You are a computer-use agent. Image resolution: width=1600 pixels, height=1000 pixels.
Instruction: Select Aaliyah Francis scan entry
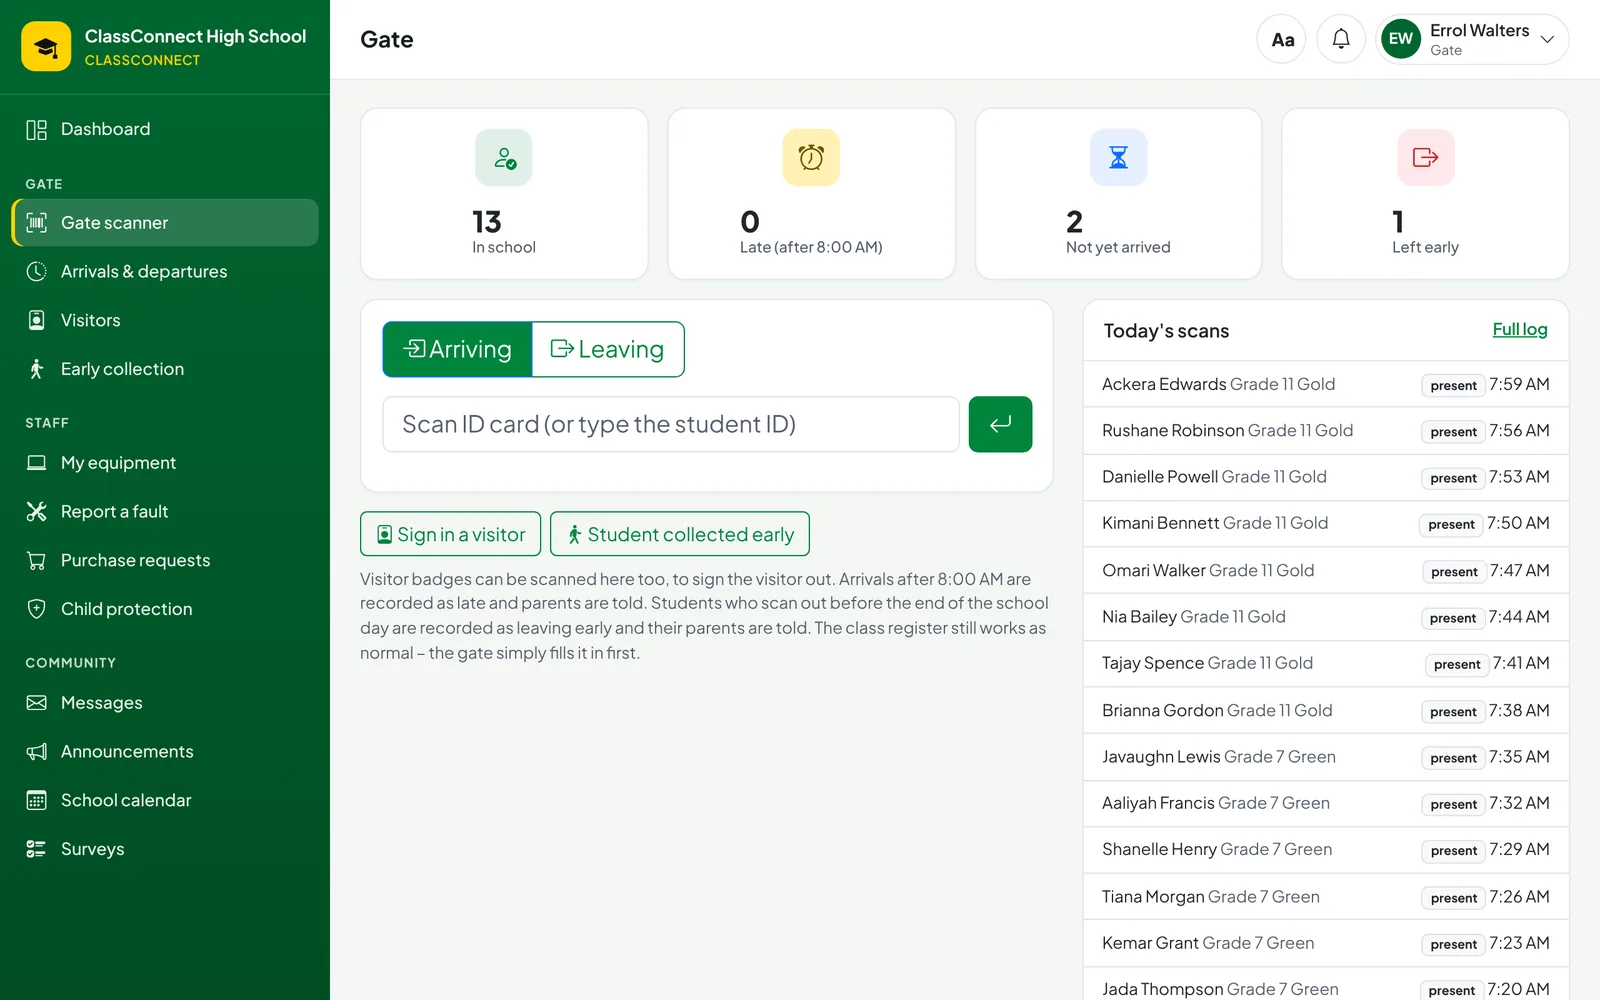point(1325,803)
